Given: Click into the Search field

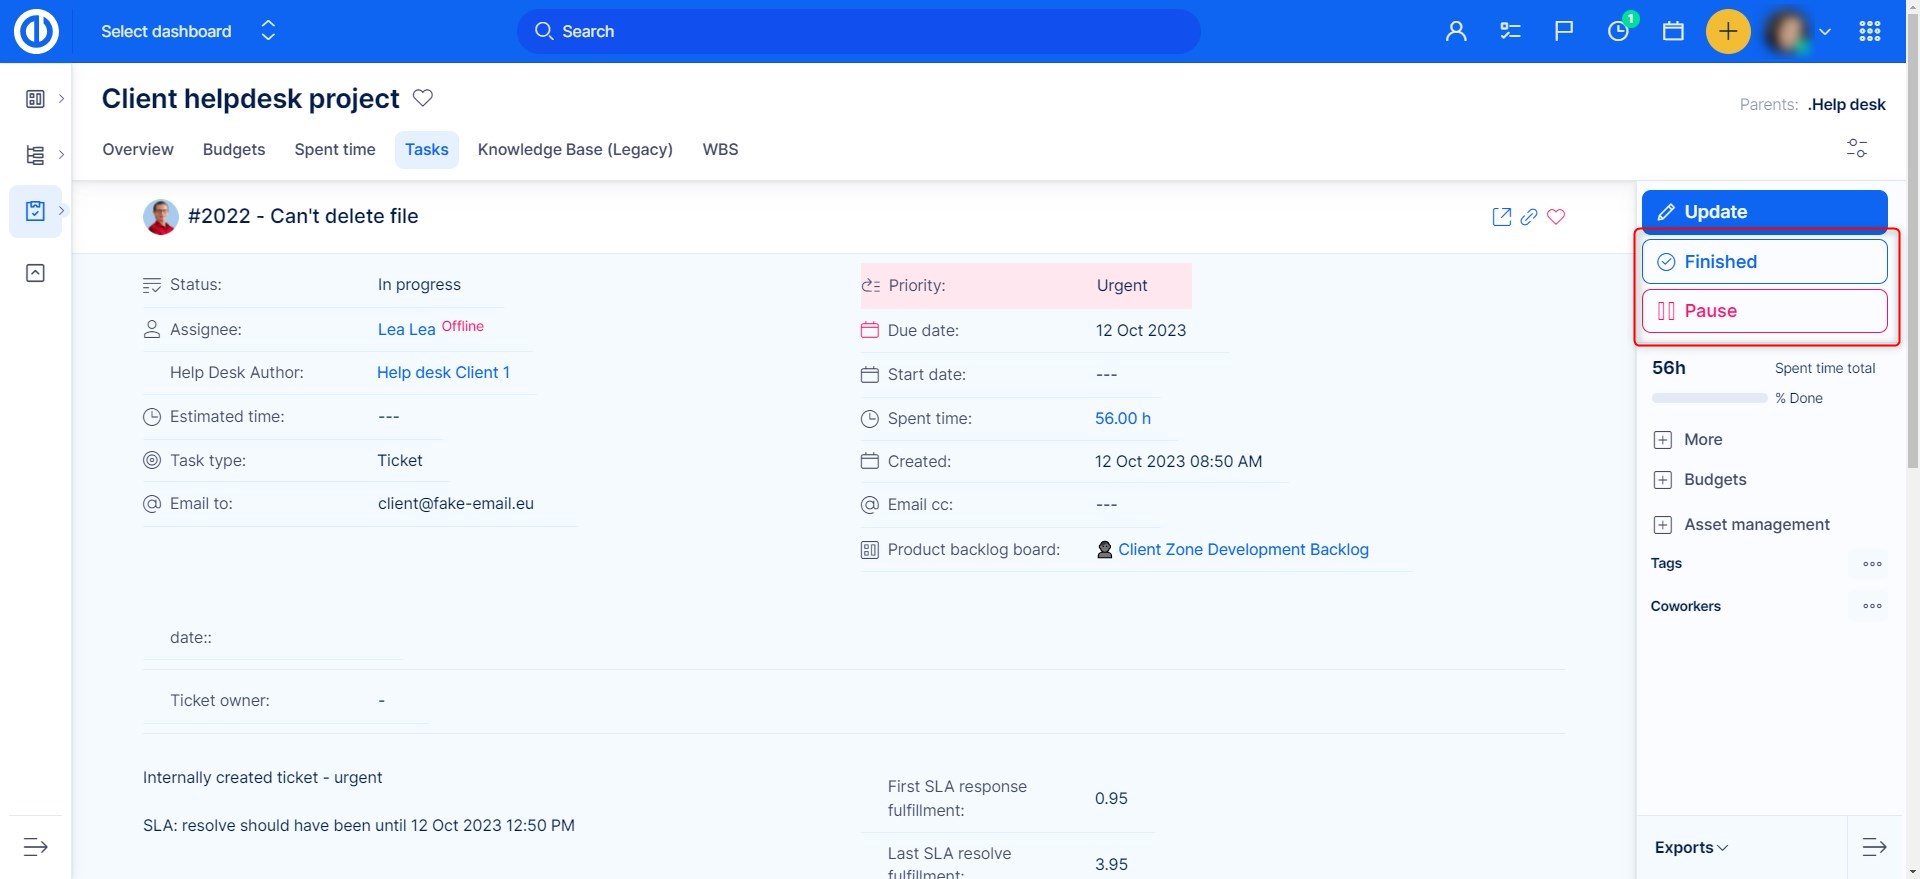Looking at the screenshot, I should point(860,32).
